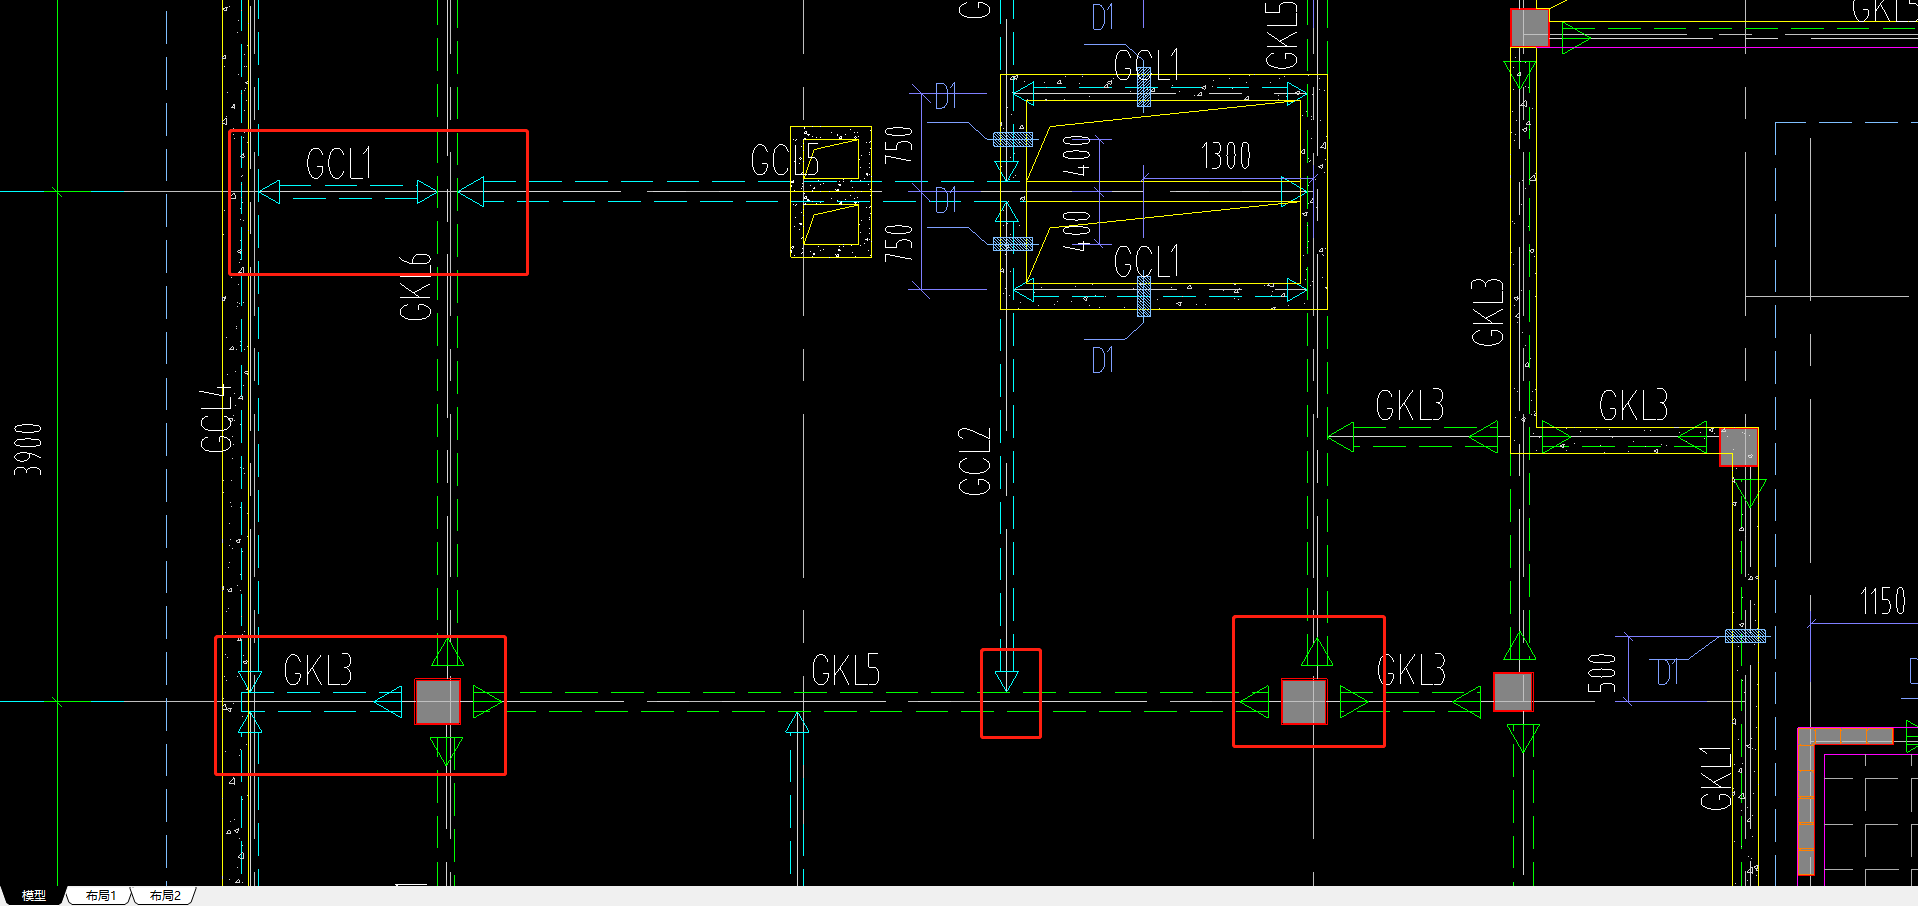Select the 500 dimension text
This screenshot has width=1918, height=906.
point(1601,673)
